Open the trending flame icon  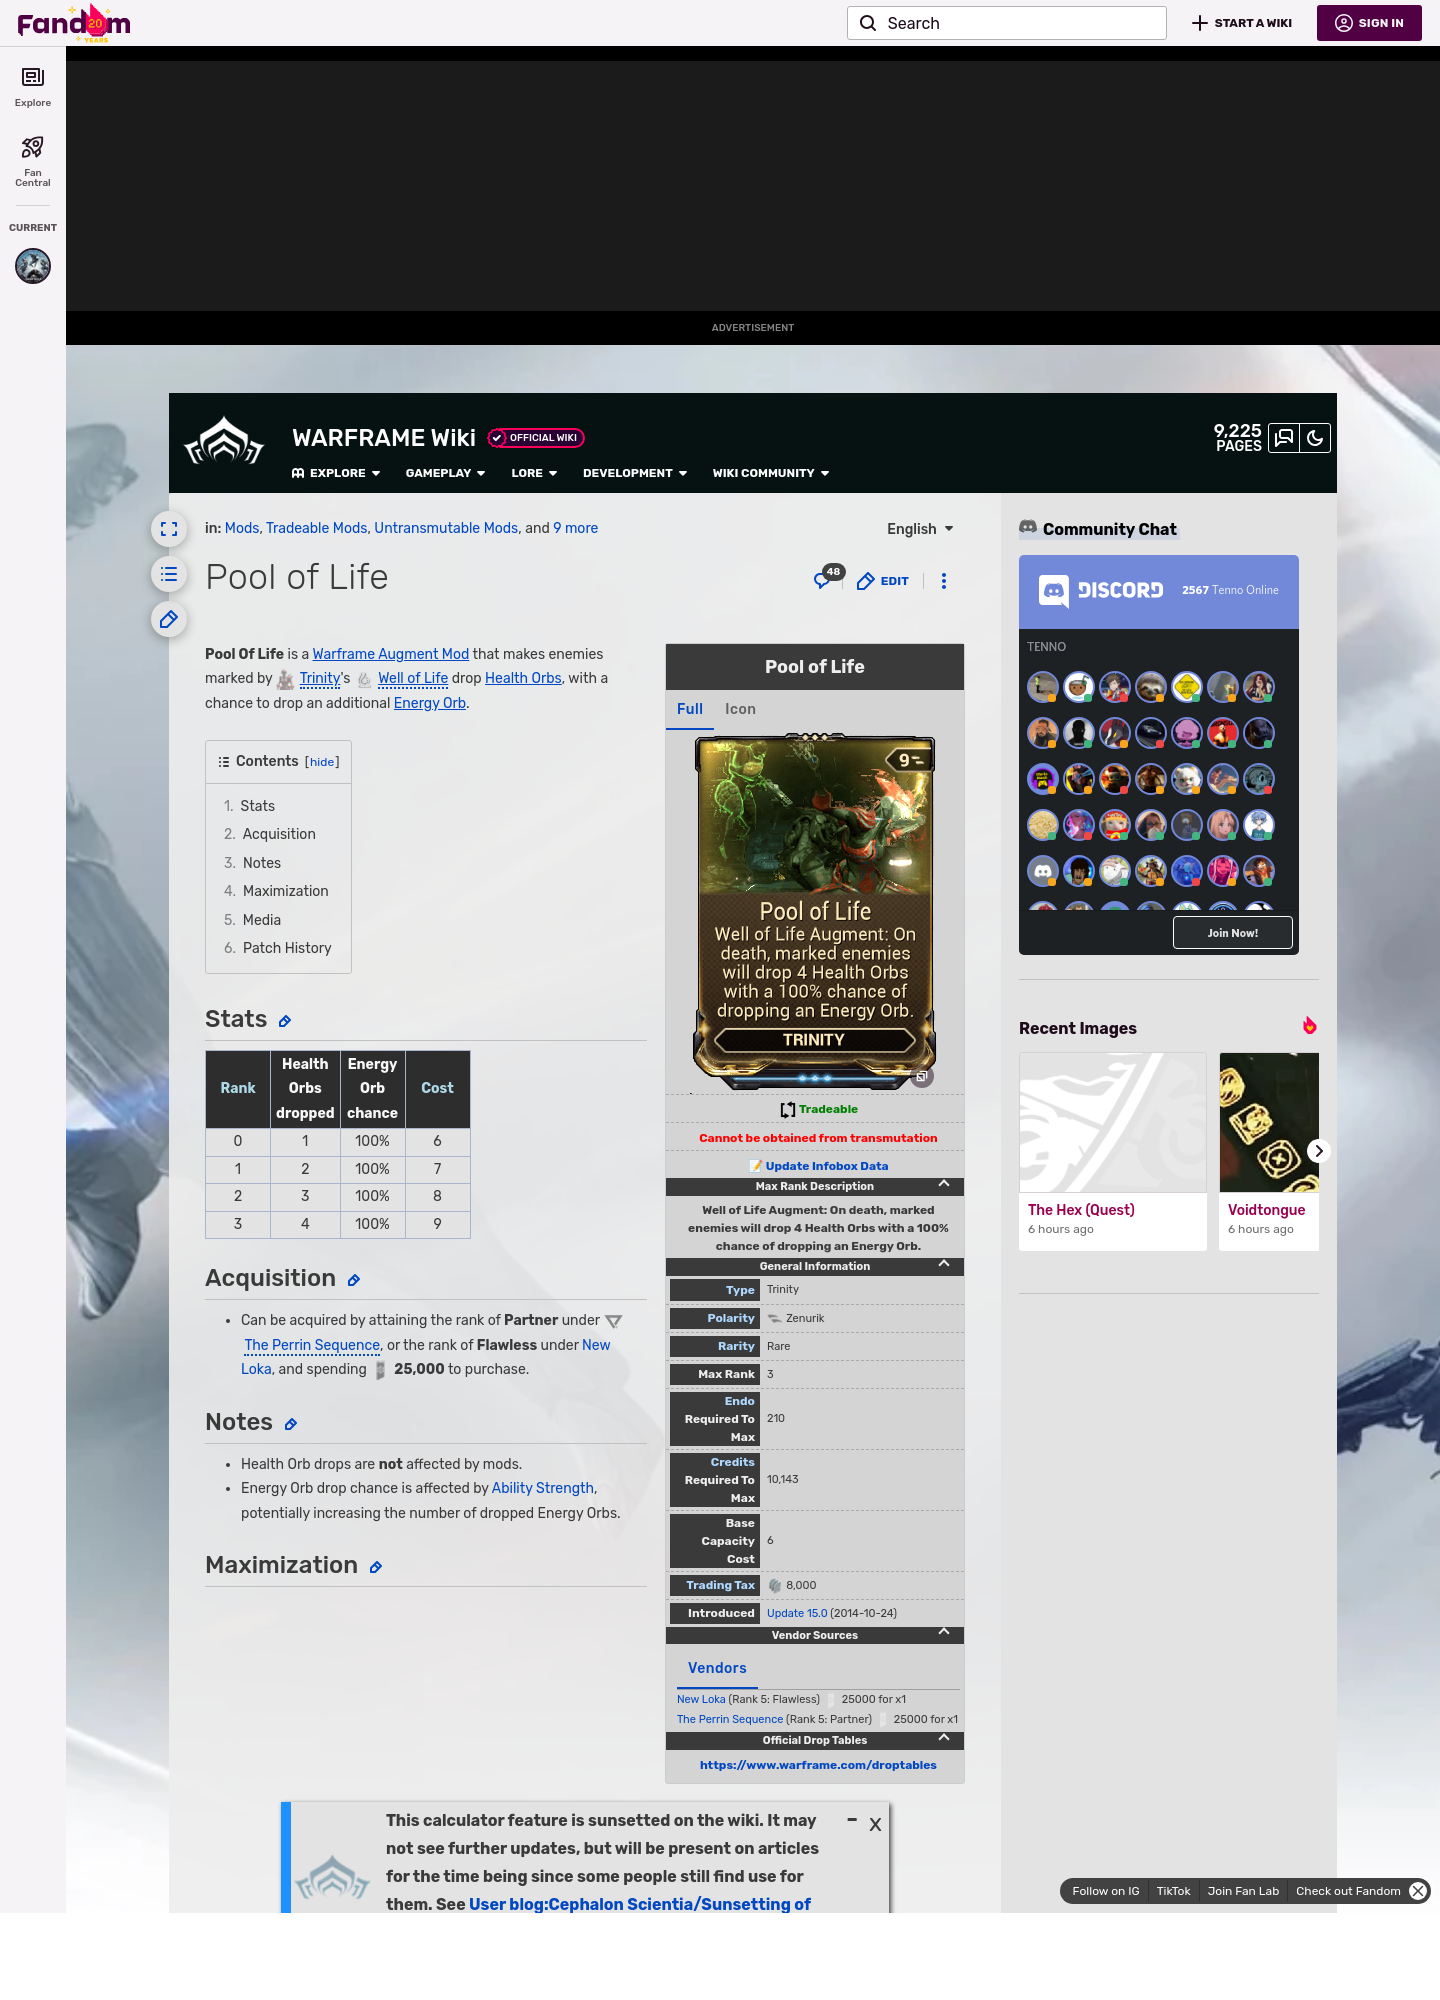point(1309,1026)
